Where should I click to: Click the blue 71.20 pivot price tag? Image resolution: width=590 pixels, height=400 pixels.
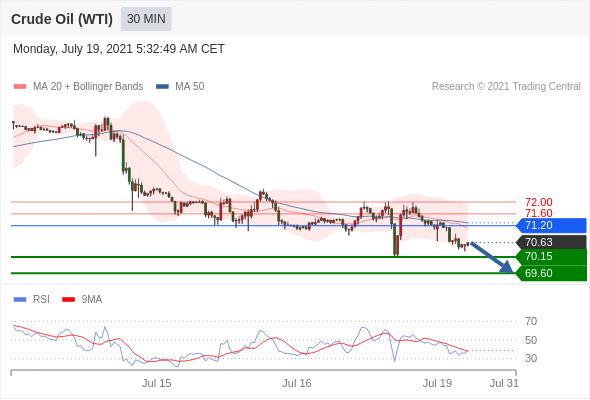(x=551, y=225)
